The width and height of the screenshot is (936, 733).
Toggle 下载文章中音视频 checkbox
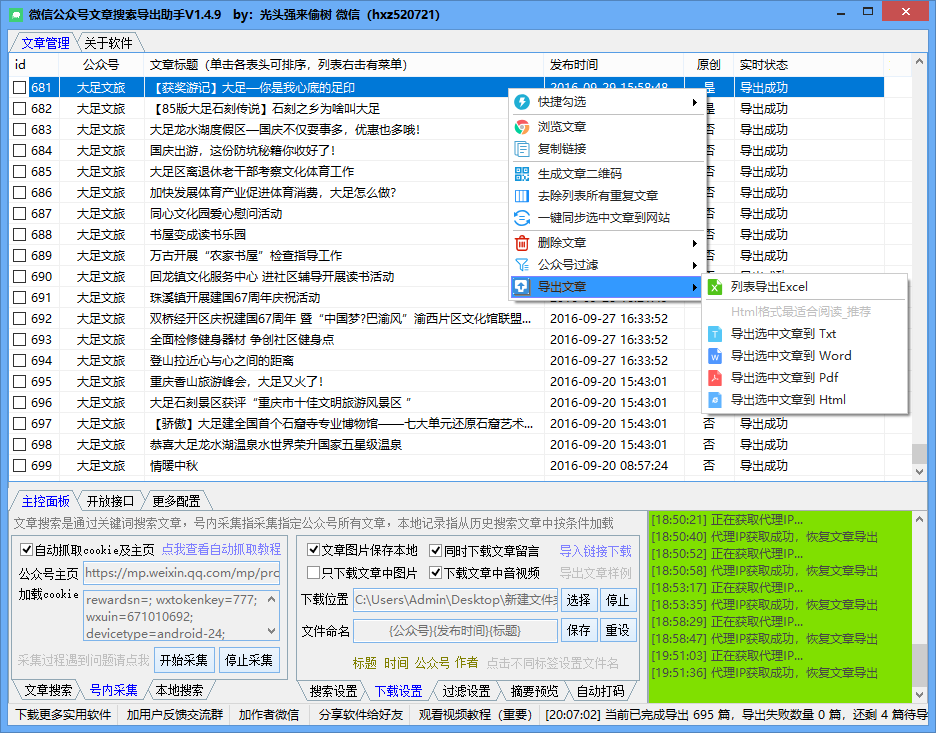436,573
